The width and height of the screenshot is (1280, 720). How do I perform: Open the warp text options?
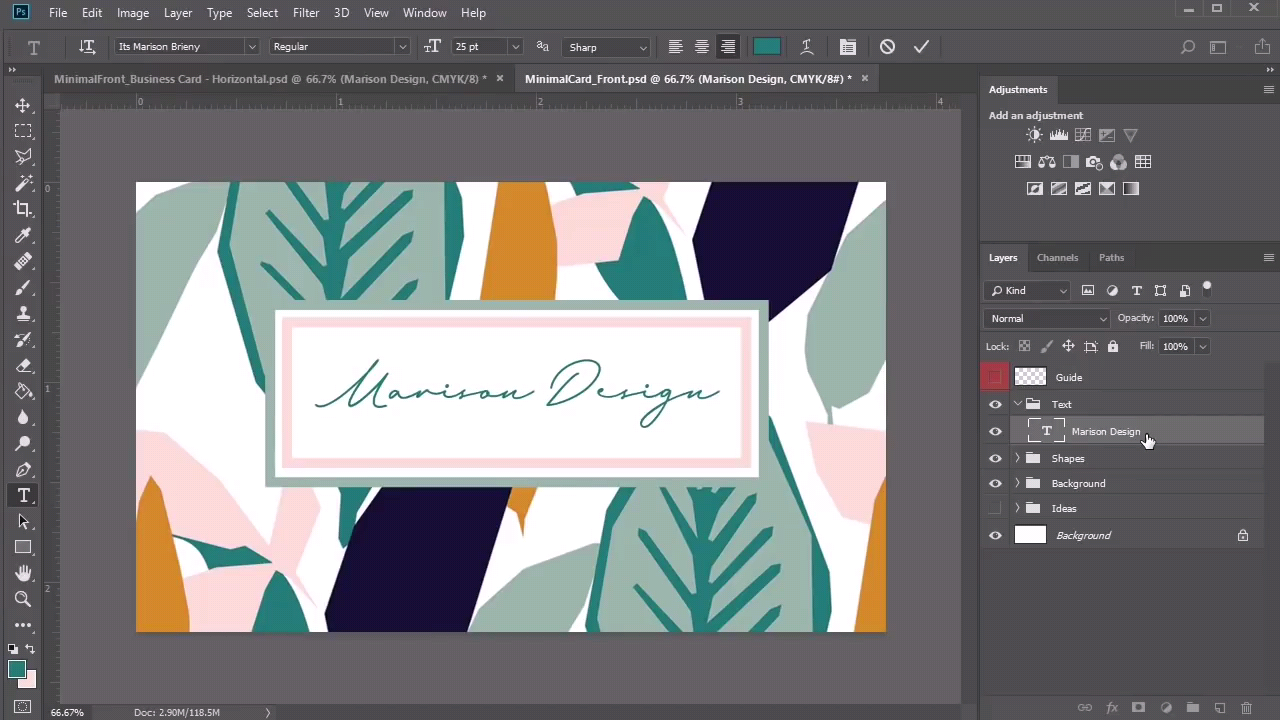click(806, 47)
